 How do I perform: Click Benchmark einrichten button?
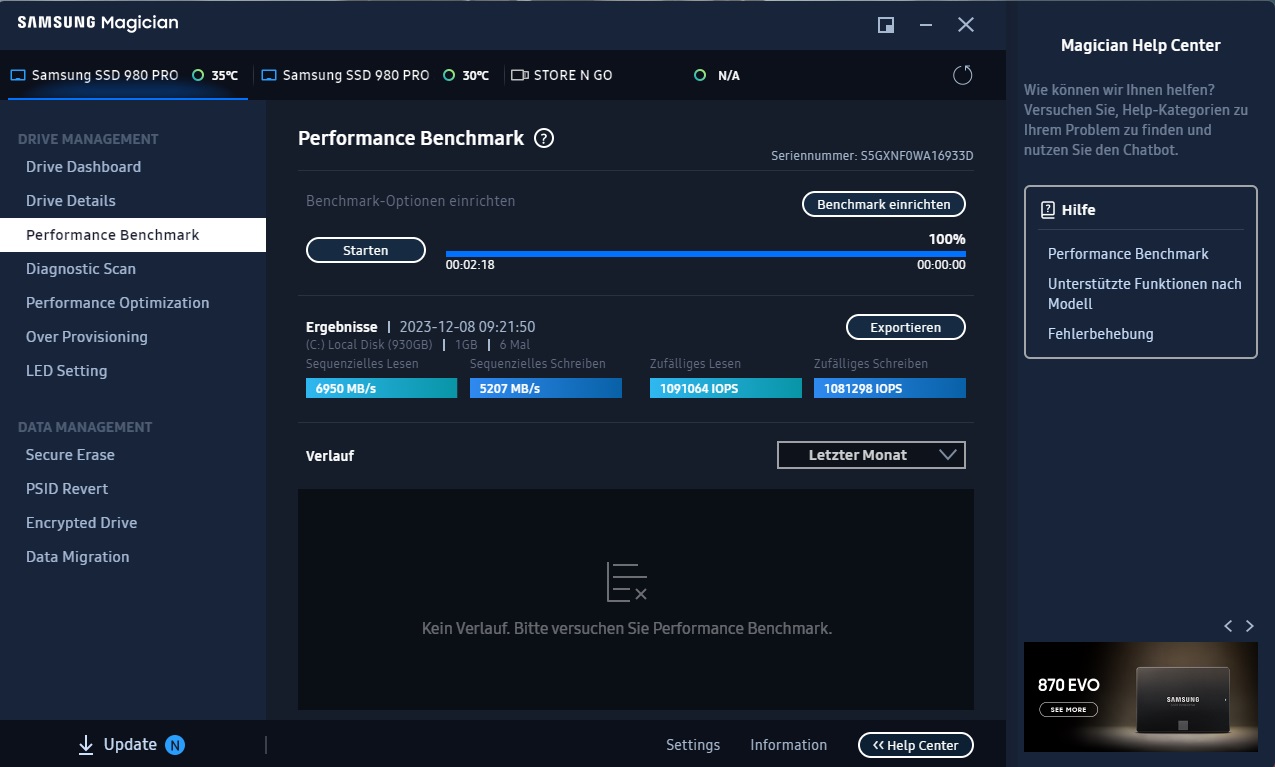tap(884, 204)
